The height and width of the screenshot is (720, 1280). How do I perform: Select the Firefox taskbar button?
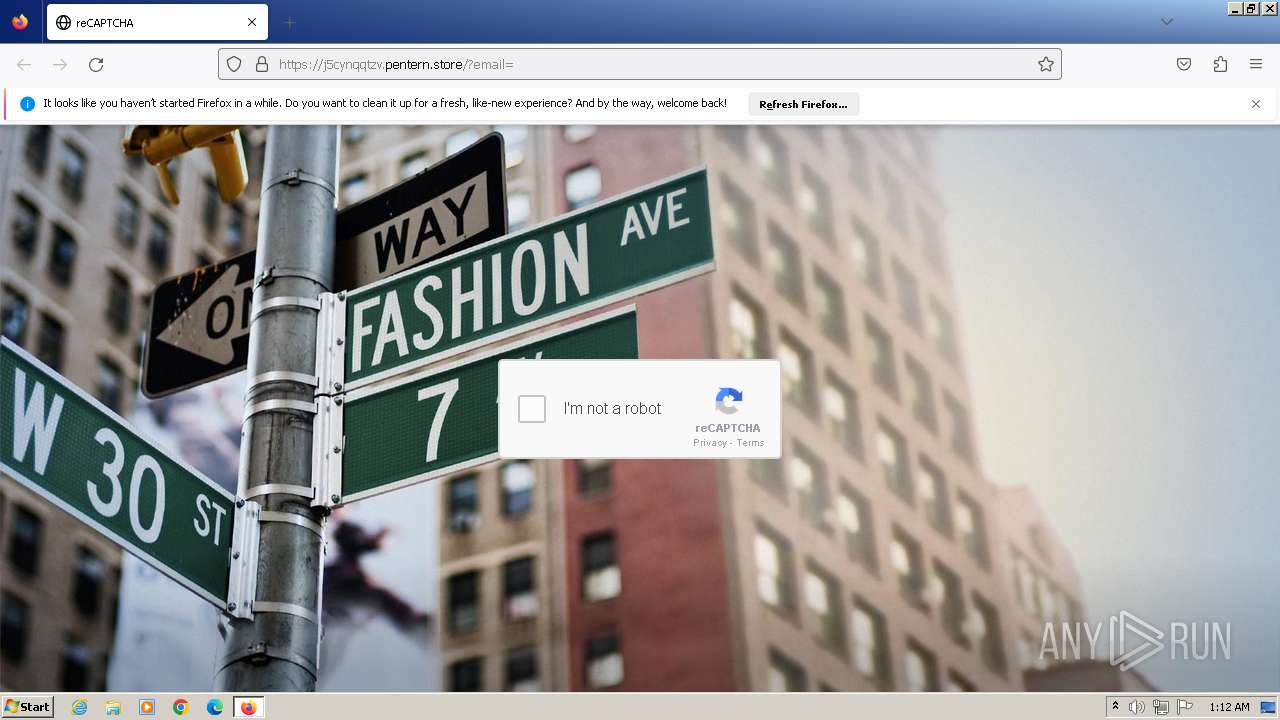click(249, 707)
